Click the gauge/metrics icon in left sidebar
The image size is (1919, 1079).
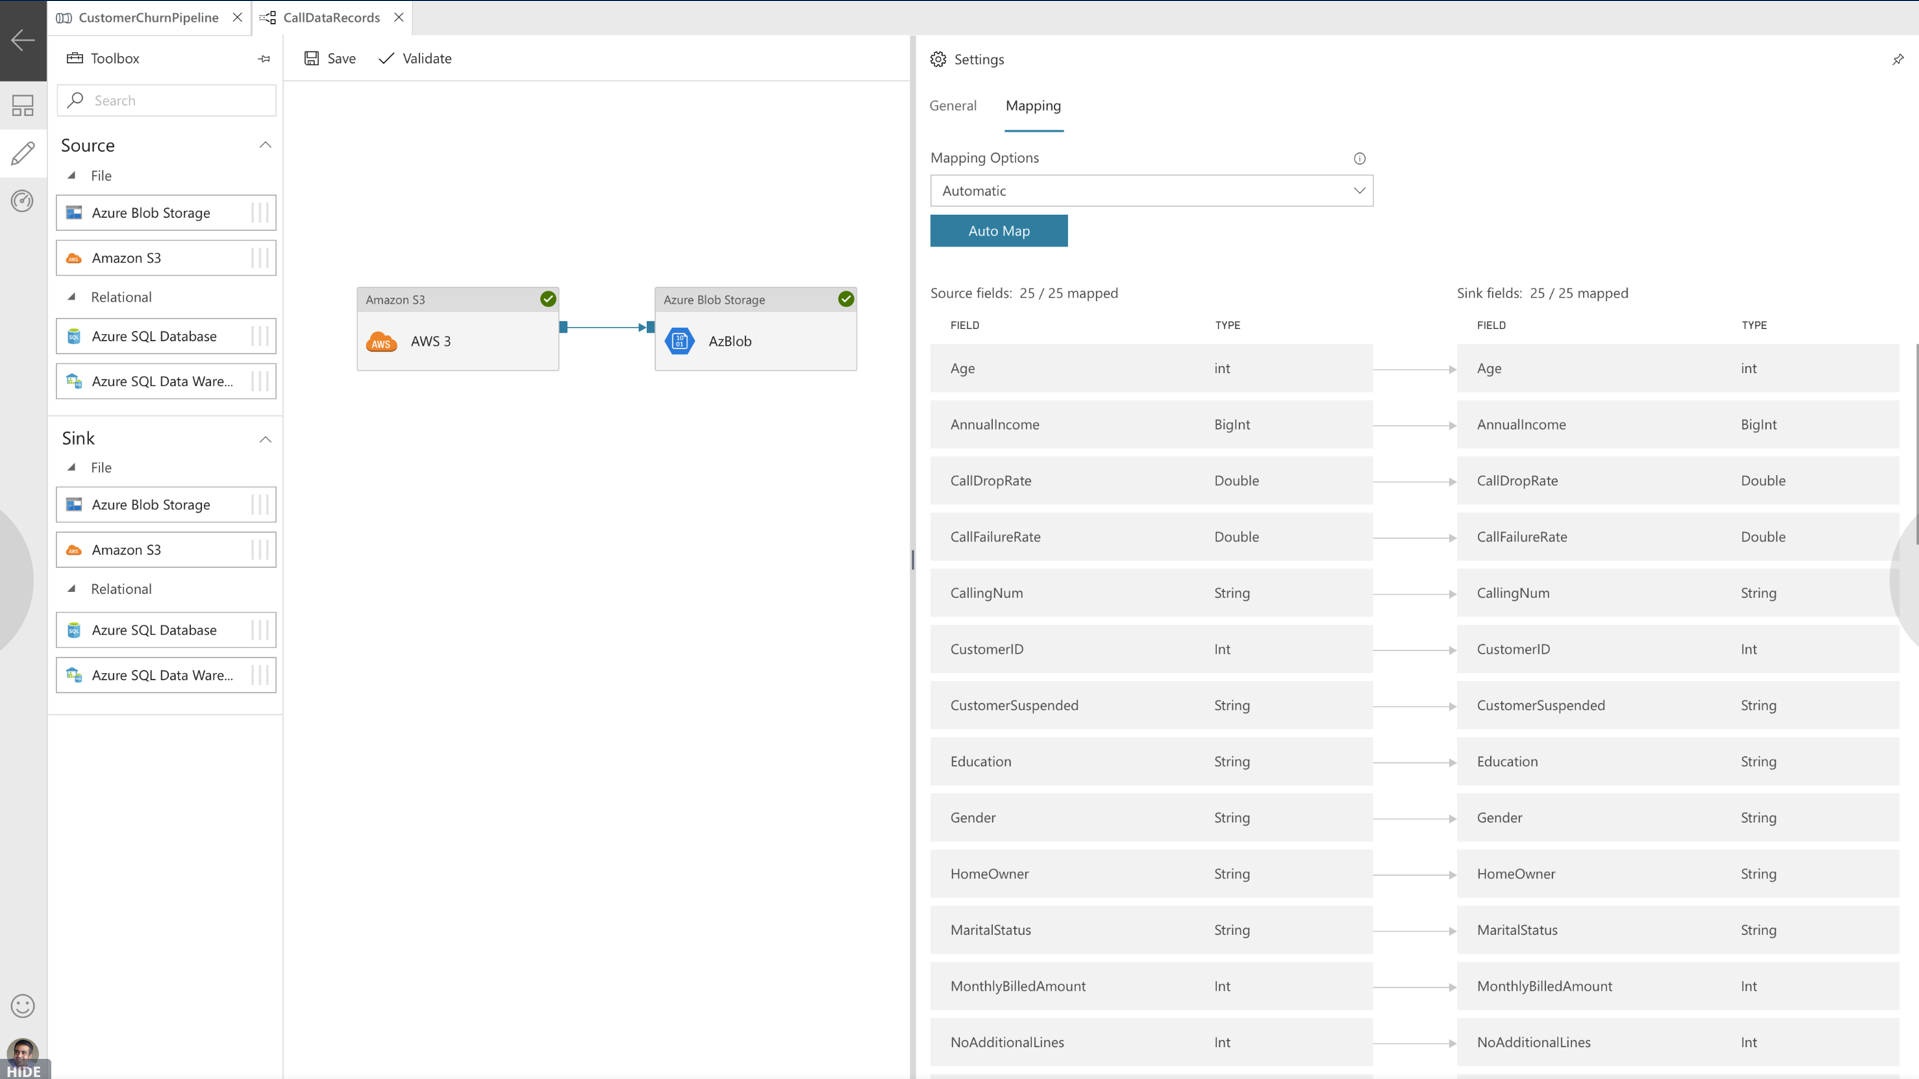(22, 200)
